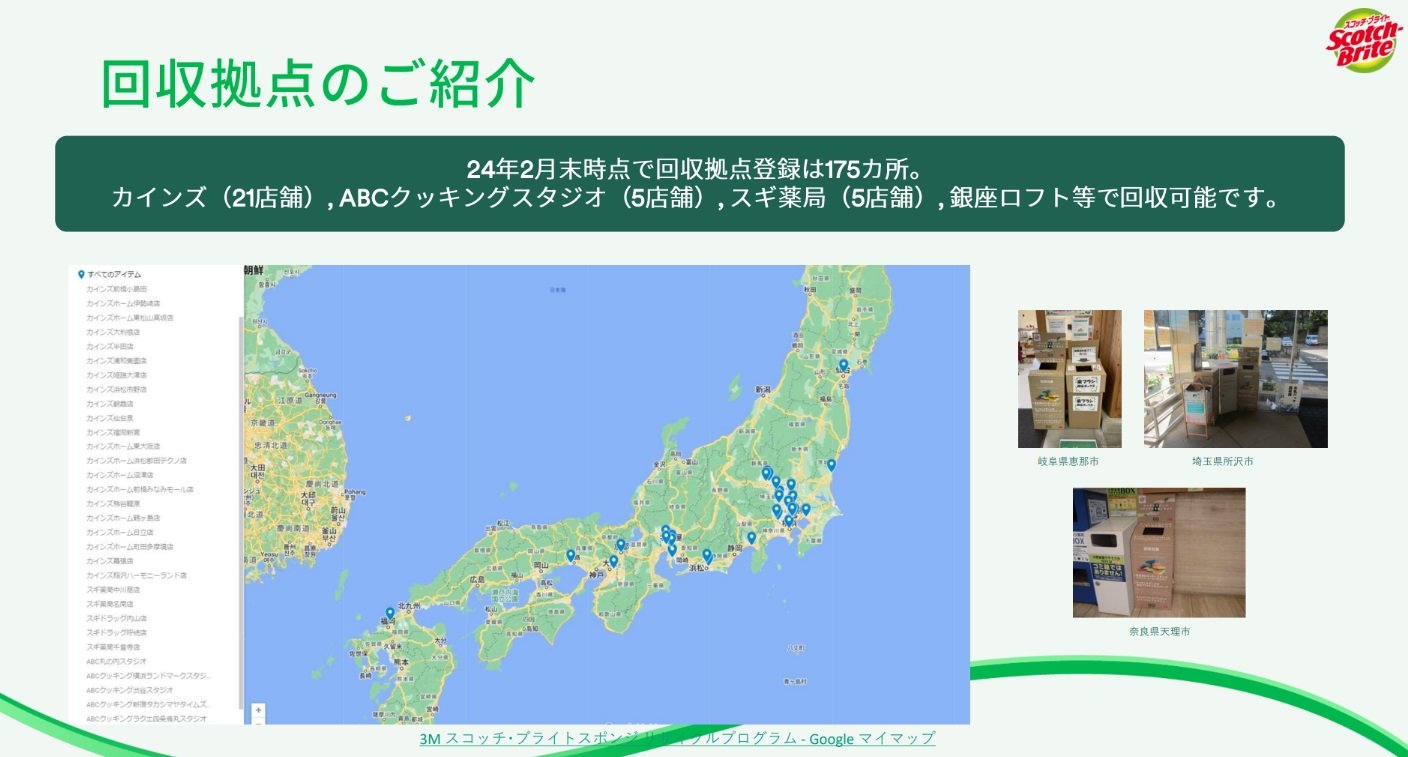
Task: Open the 岐阜県恵那市 collection box photo
Action: pyautogui.click(x=1069, y=378)
